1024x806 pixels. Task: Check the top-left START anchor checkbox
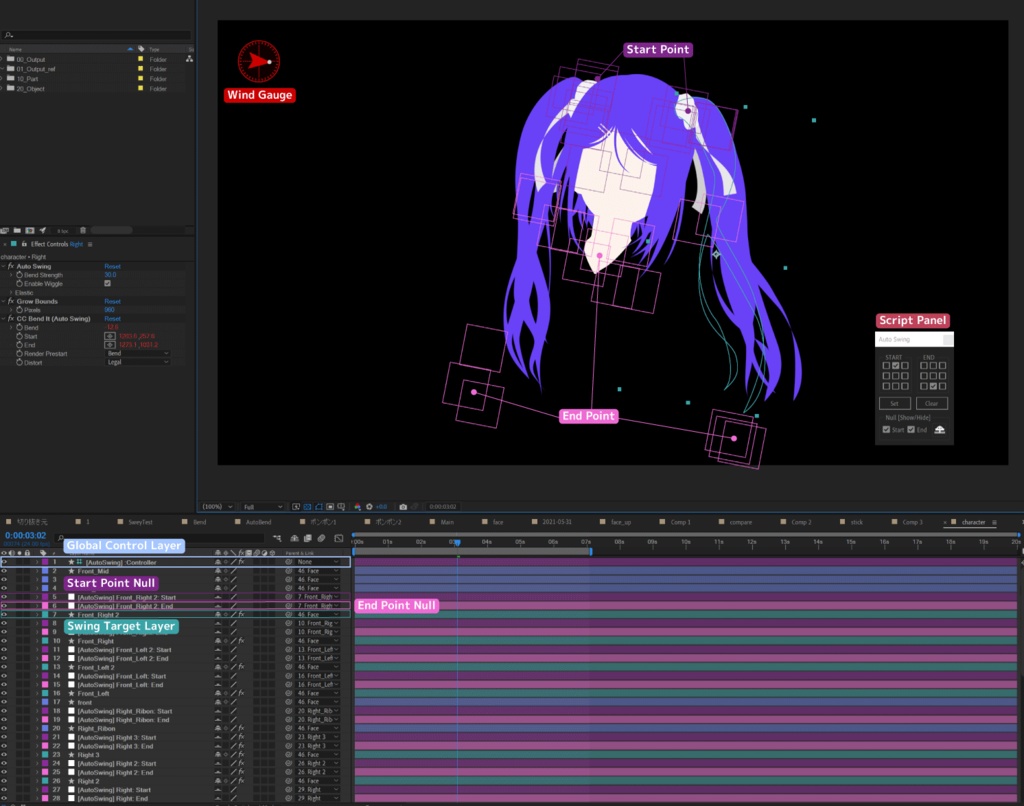886,366
